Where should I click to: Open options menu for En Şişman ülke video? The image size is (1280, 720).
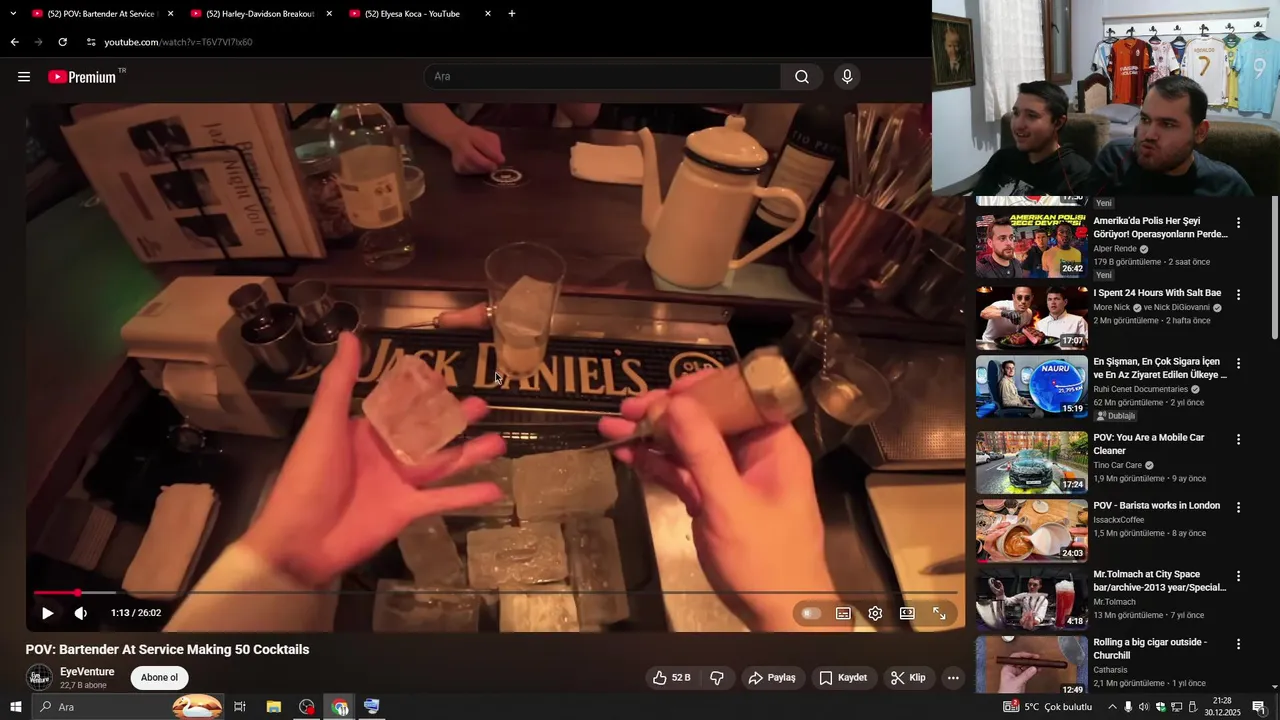click(1238, 363)
